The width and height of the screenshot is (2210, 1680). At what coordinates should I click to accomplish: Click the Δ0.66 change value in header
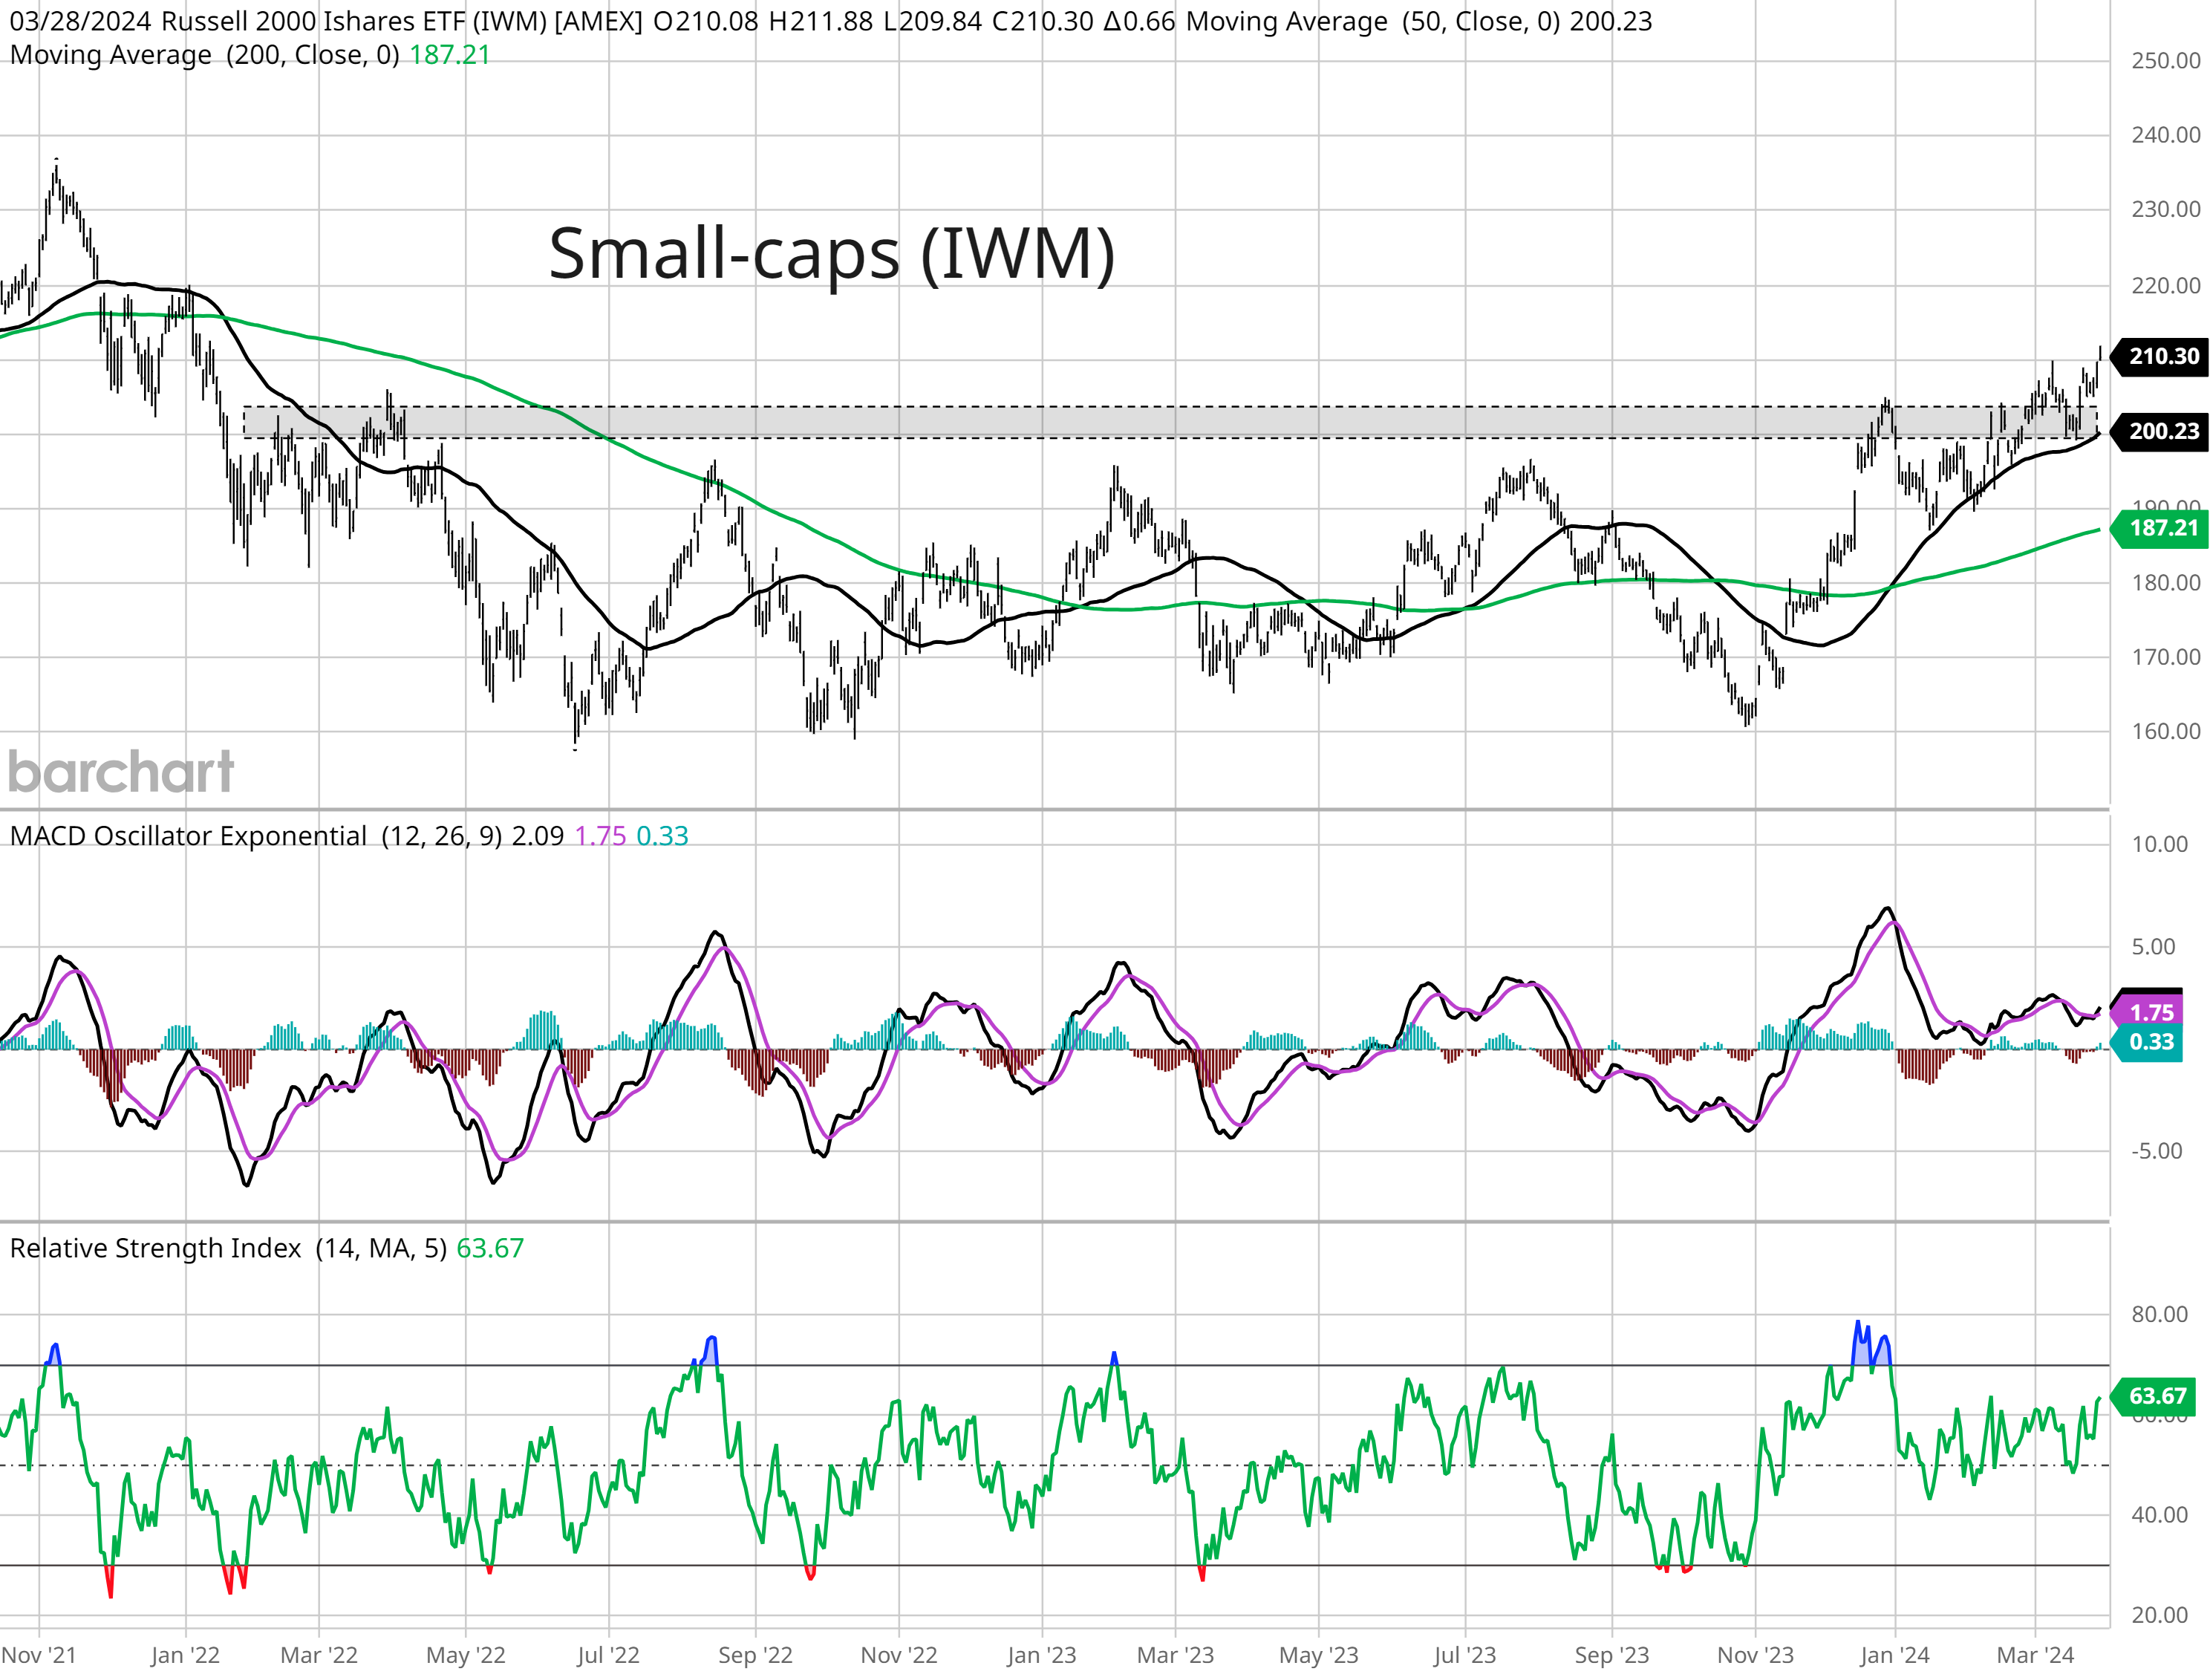tap(1140, 22)
